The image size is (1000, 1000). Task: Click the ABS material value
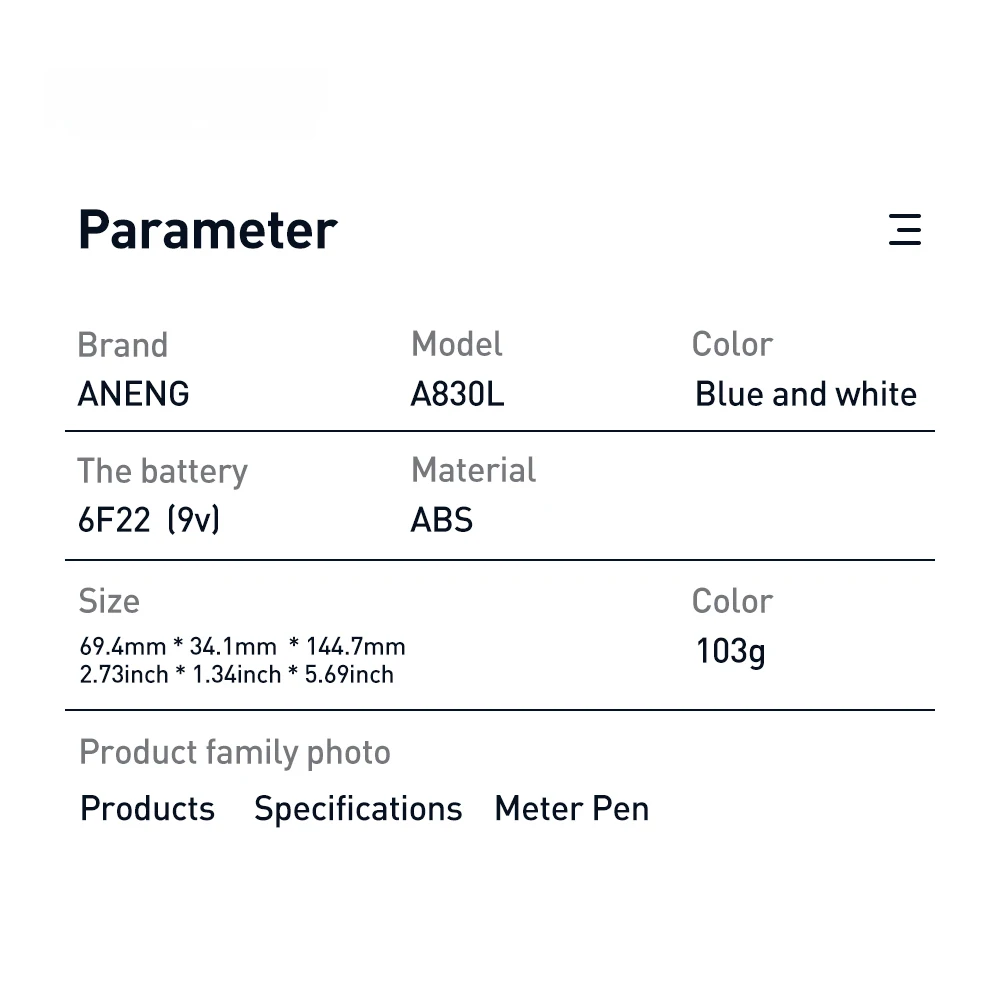(x=441, y=520)
